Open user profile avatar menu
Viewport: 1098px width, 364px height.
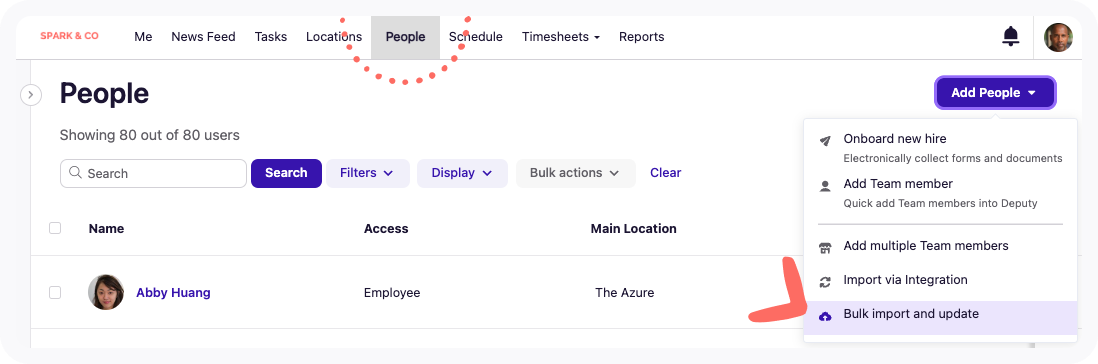click(x=1058, y=37)
